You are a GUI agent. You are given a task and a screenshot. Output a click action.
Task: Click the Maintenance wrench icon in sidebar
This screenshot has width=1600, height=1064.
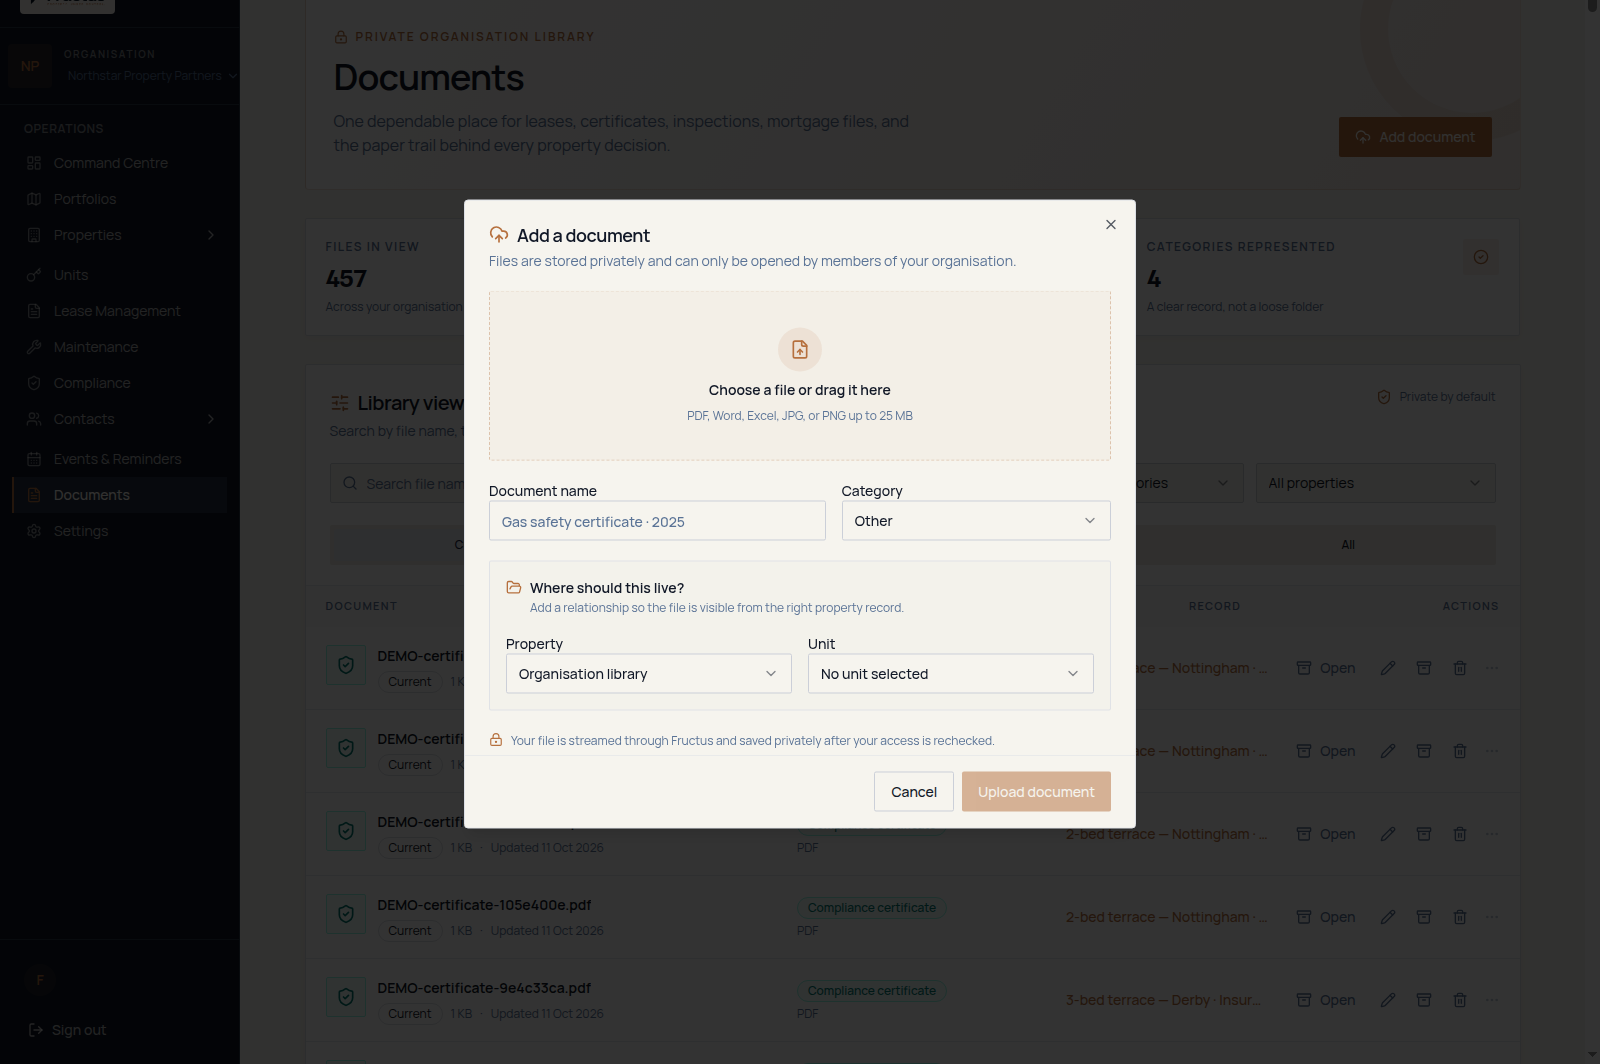(x=34, y=347)
